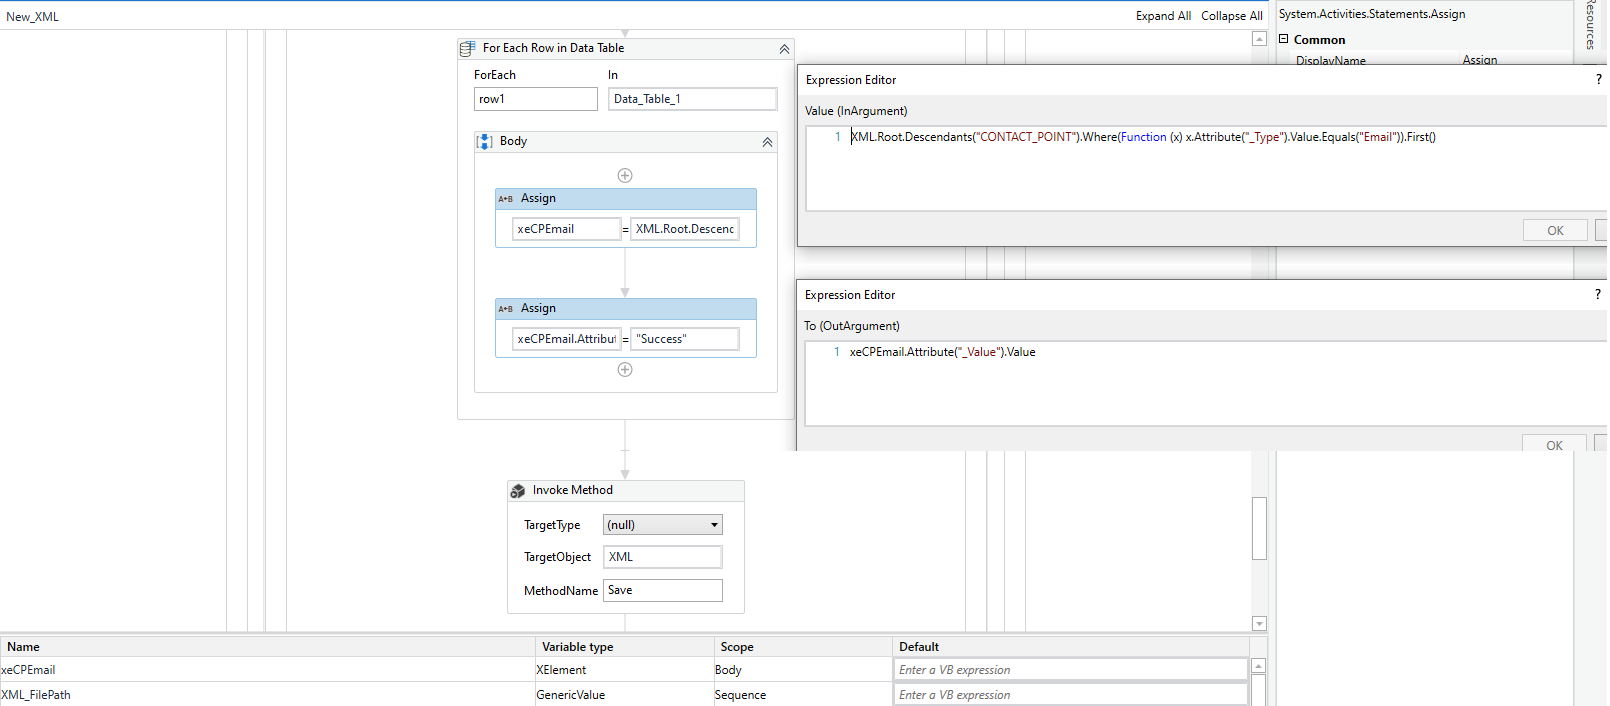The height and width of the screenshot is (706, 1610).
Task: Click the Body scope cell
Action: 803,670
